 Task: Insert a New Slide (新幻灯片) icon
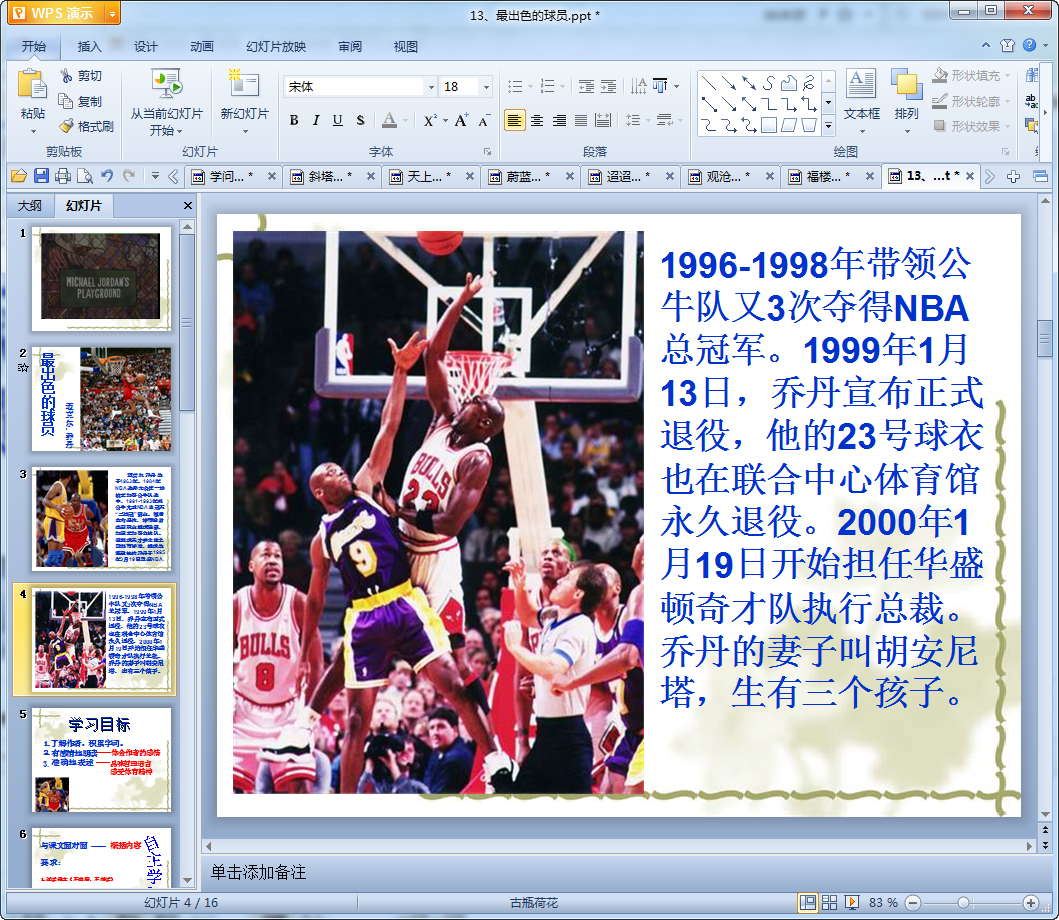244,84
